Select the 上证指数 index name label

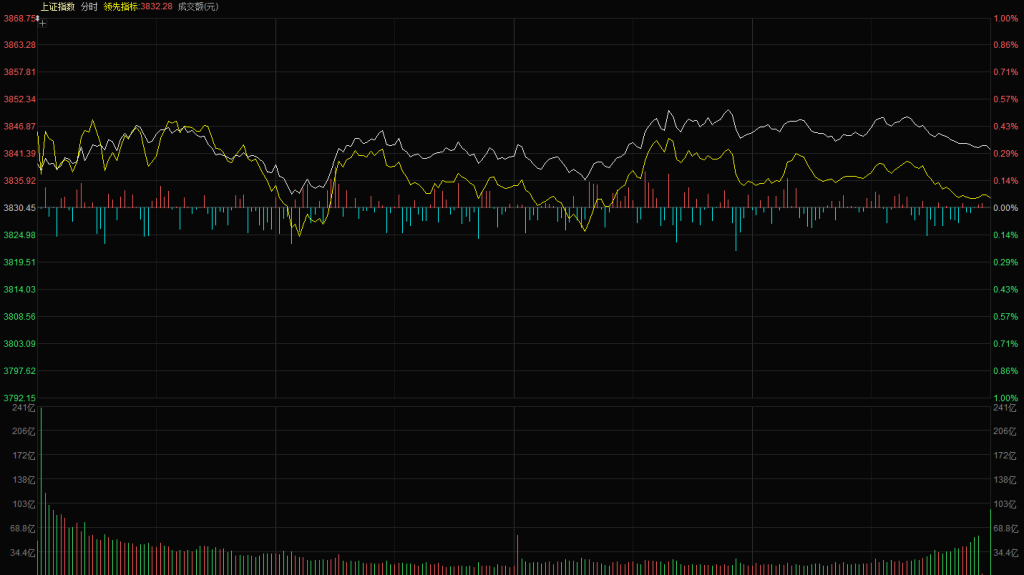coord(57,7)
